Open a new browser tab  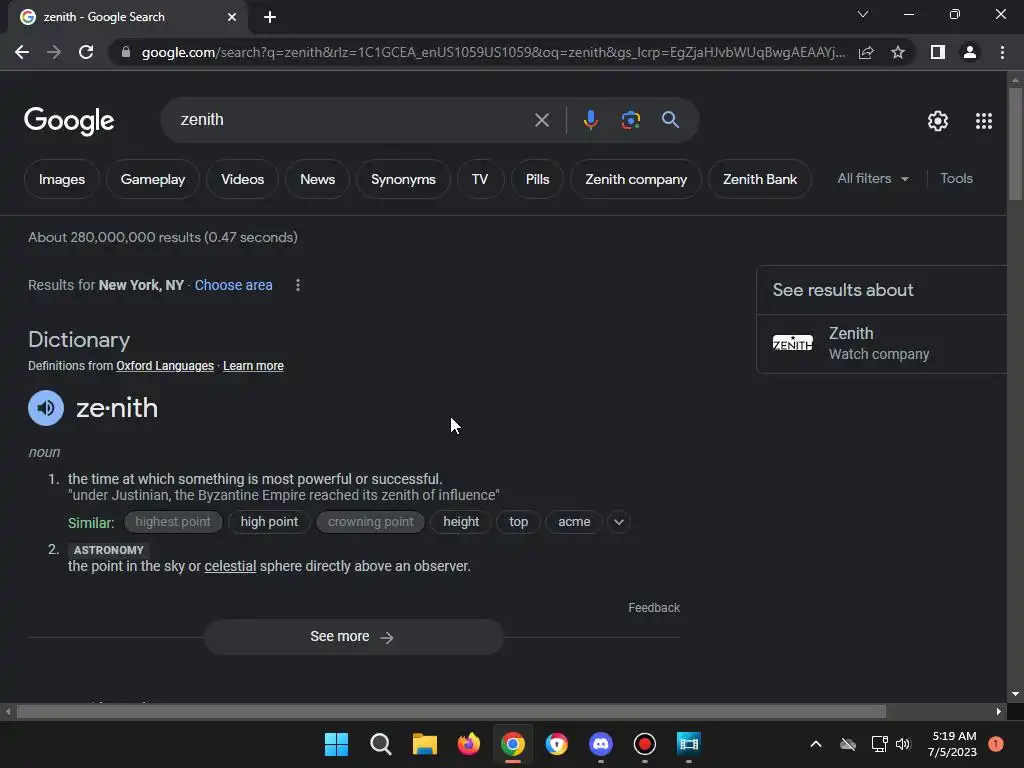pos(270,17)
